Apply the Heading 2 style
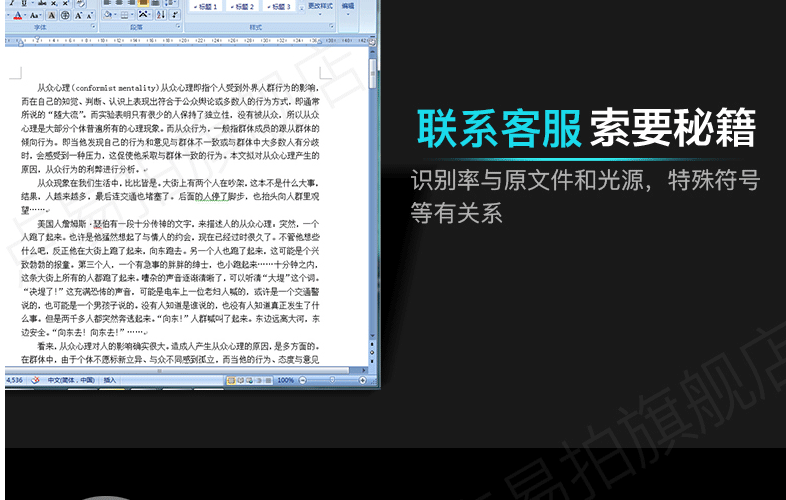Image resolution: width=786 pixels, height=500 pixels. point(242,6)
